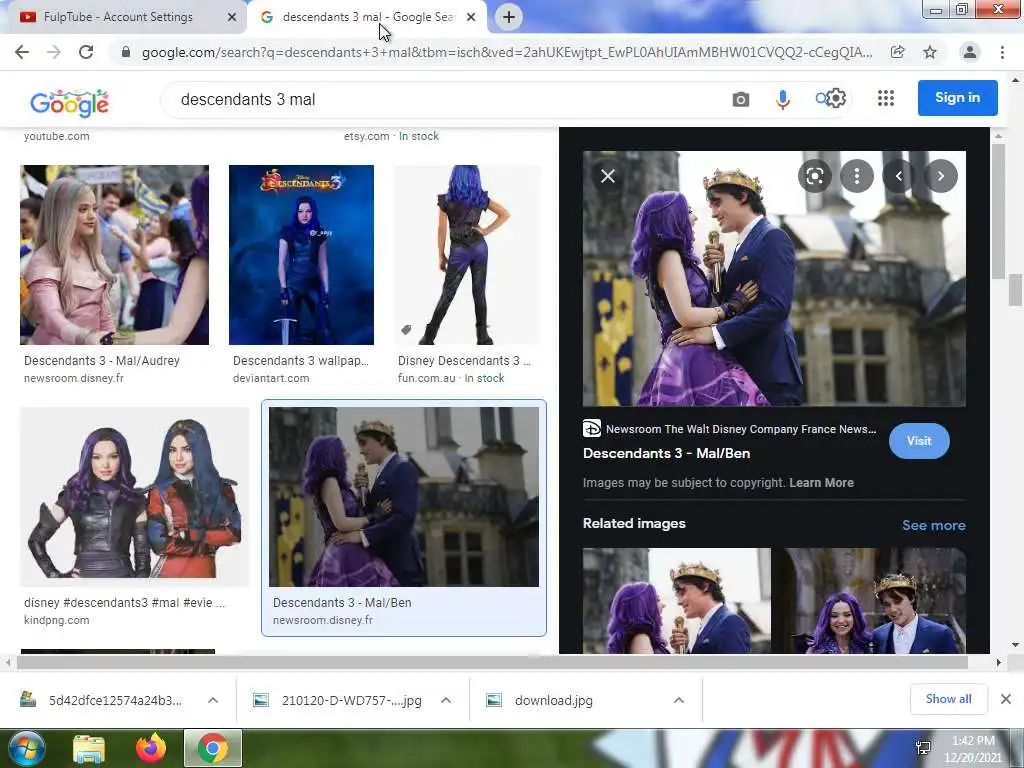Select descendants 3 mal Google tab

[x=367, y=18]
